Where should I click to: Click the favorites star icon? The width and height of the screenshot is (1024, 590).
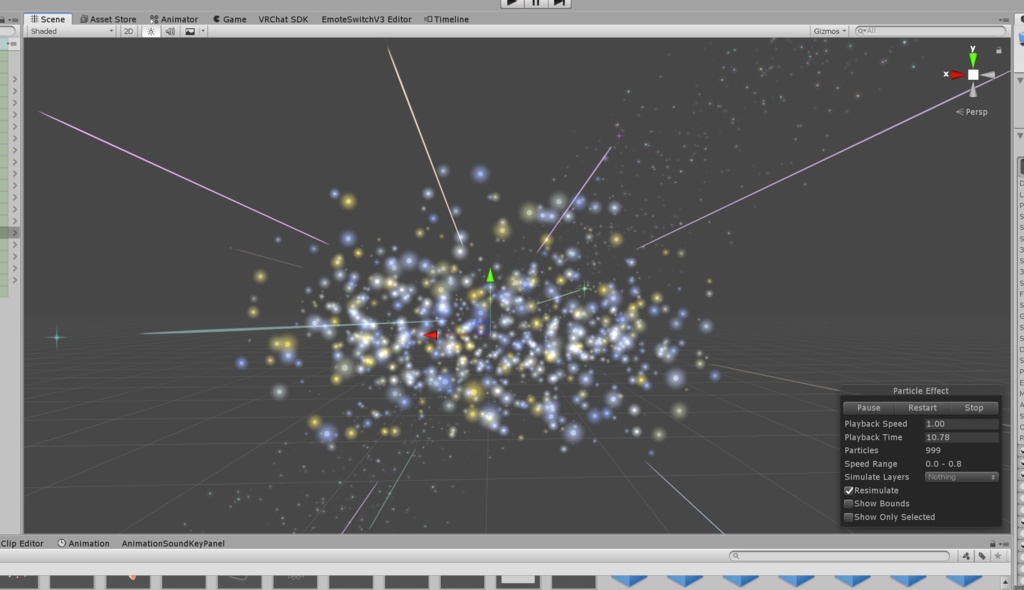998,556
